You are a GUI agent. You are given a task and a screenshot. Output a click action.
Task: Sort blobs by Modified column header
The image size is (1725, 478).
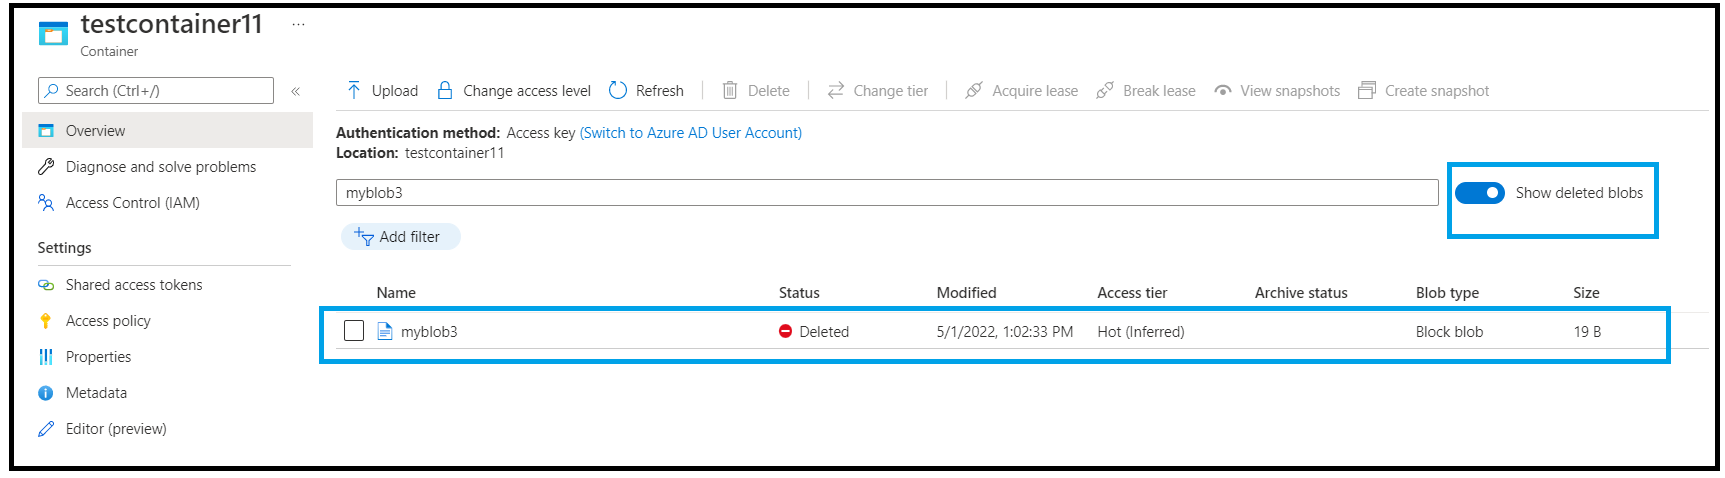pos(966,293)
